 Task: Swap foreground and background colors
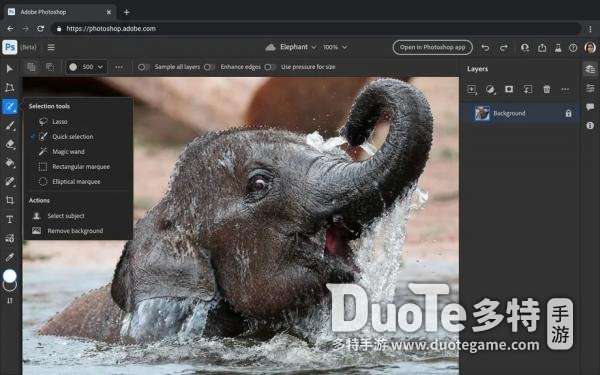coord(10,301)
